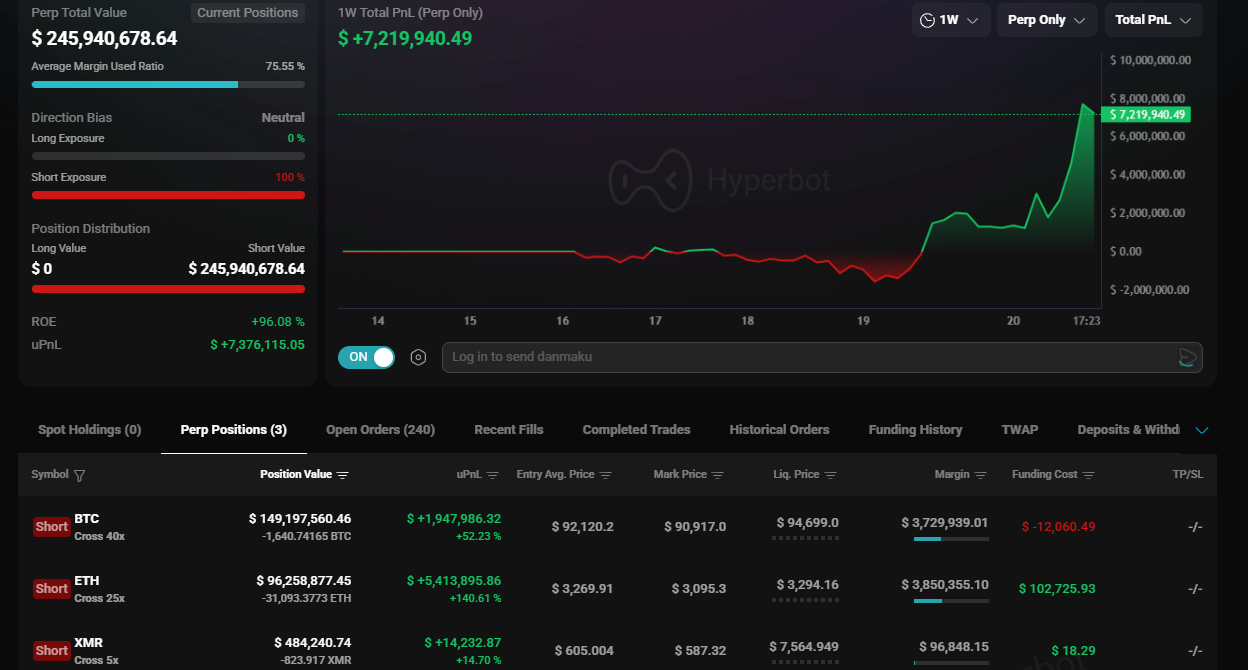Click the Mark Price sort icon
Screen dimensions: 1248x670
coord(717,475)
